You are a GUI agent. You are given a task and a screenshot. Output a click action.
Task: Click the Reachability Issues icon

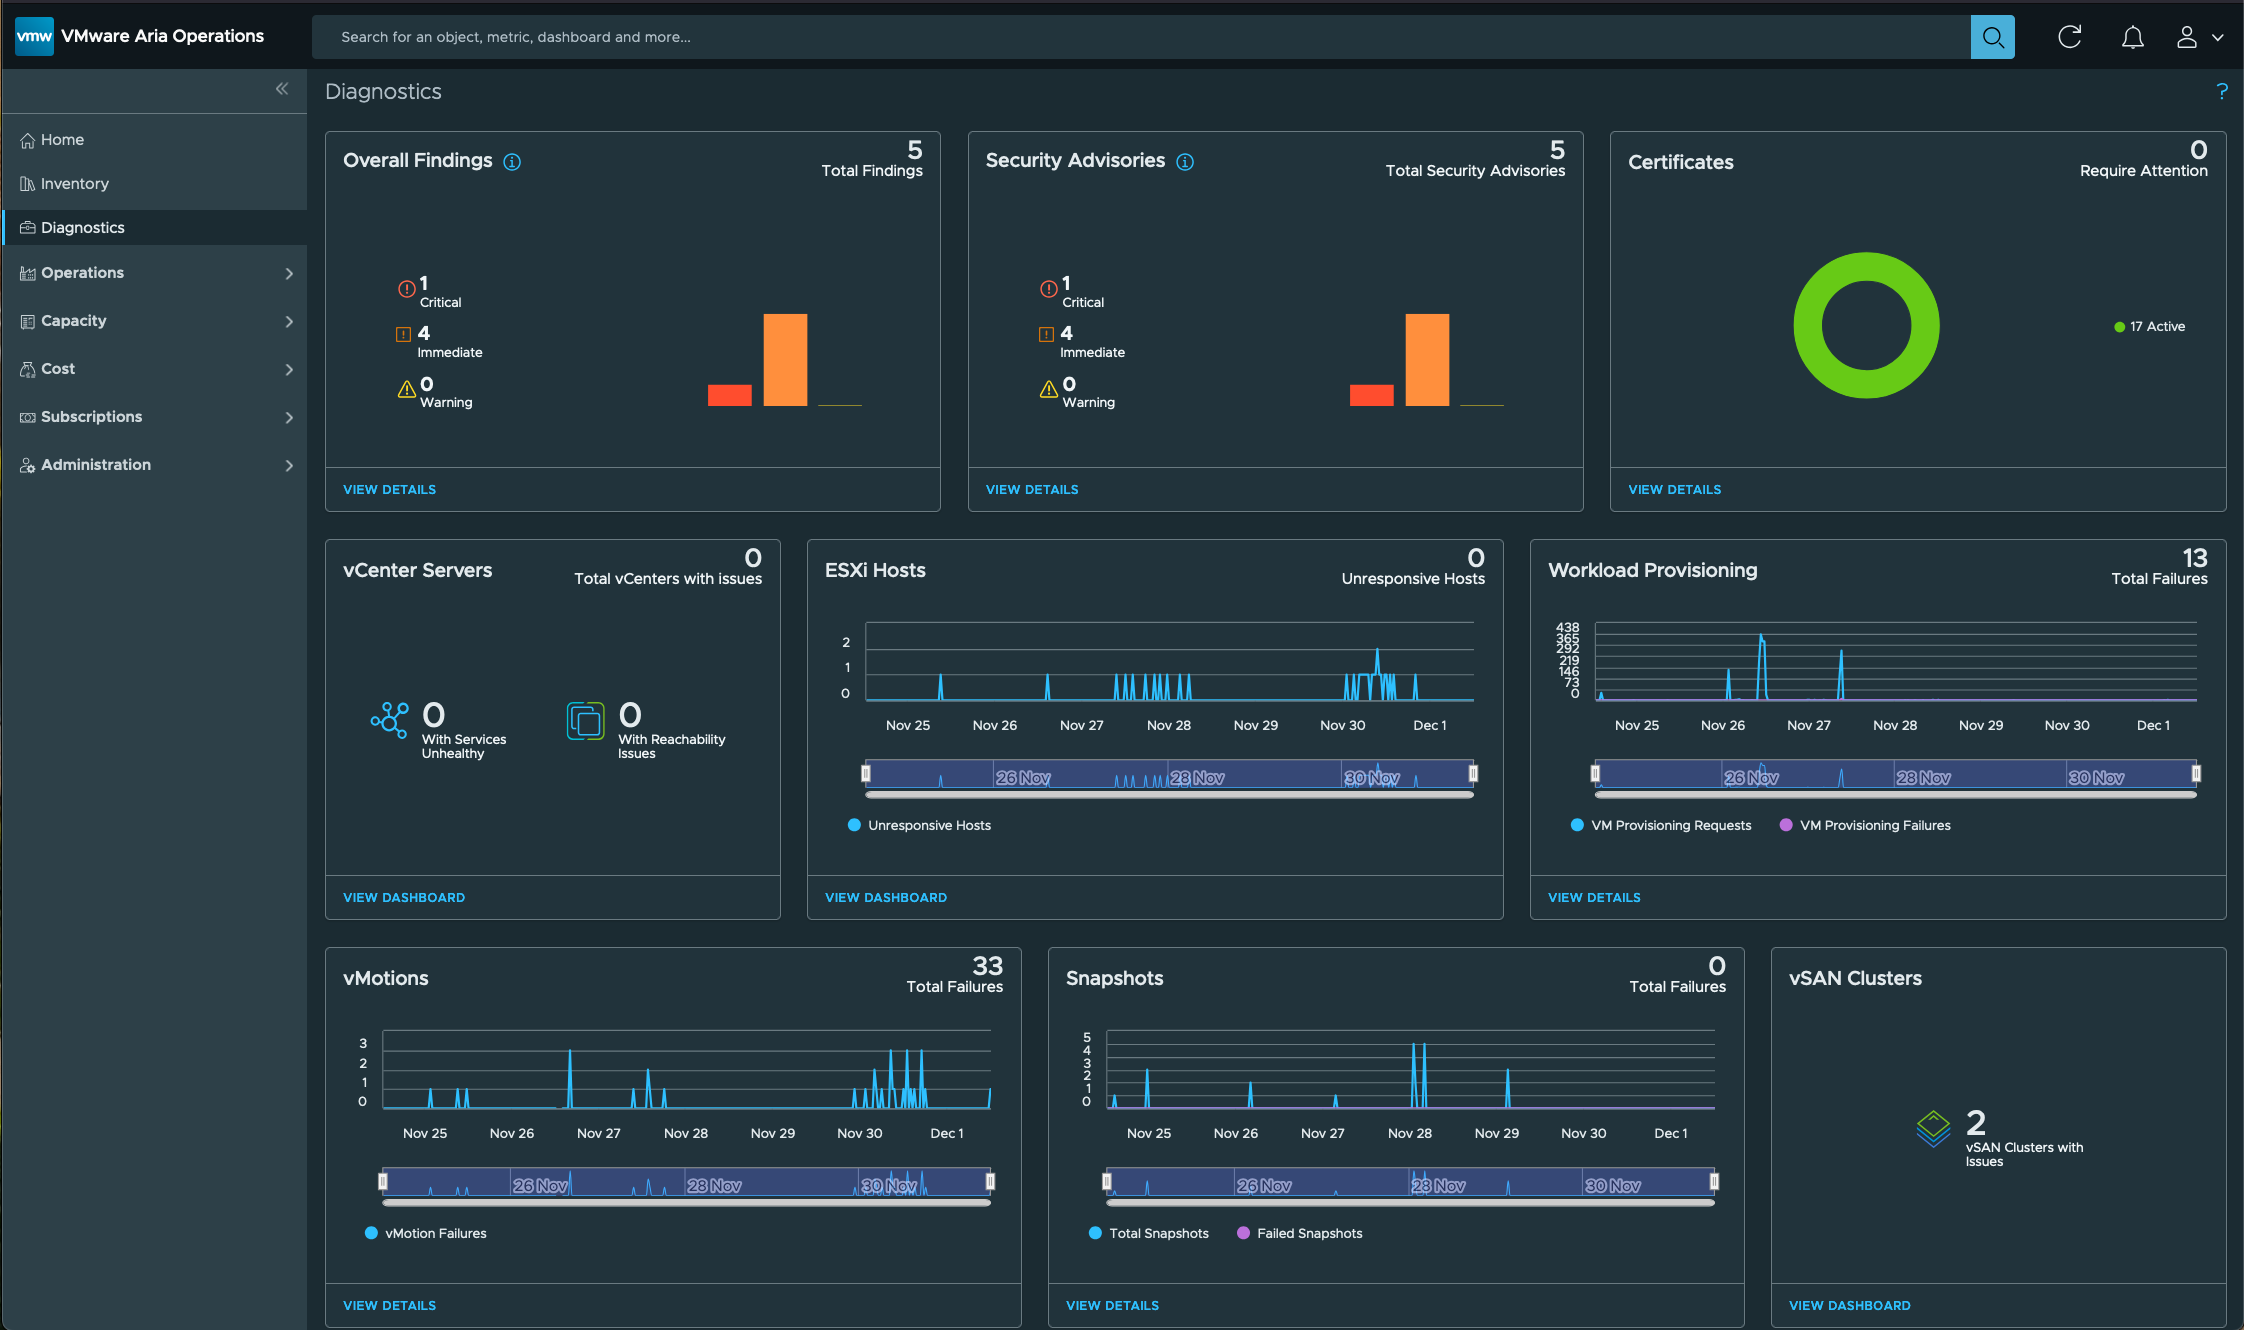[586, 721]
